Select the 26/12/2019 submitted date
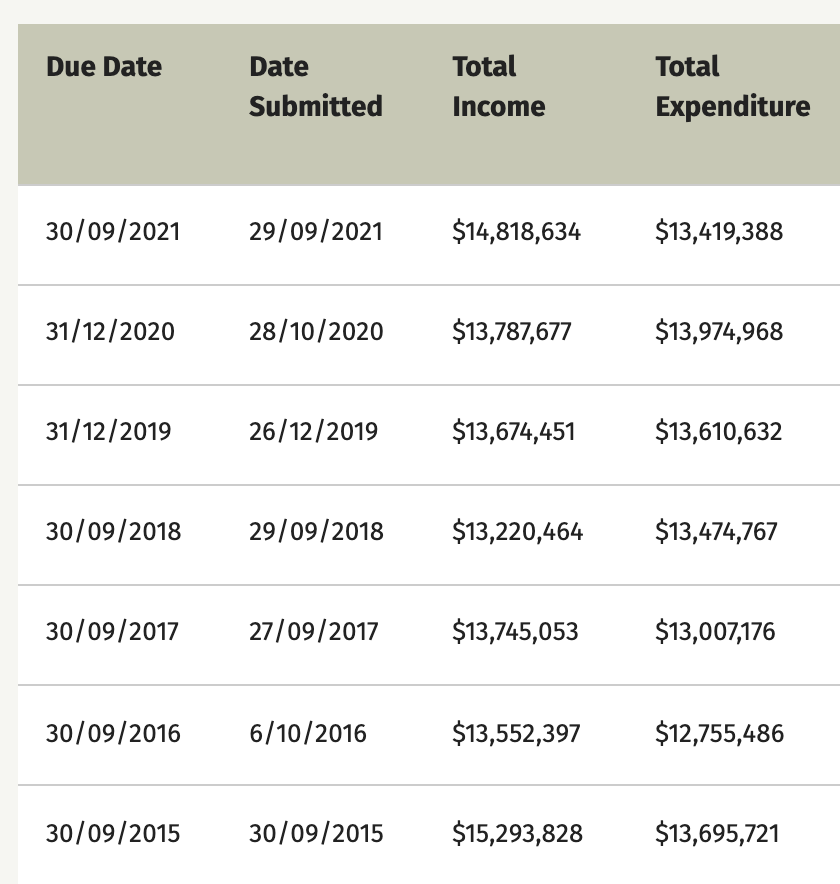 [313, 432]
